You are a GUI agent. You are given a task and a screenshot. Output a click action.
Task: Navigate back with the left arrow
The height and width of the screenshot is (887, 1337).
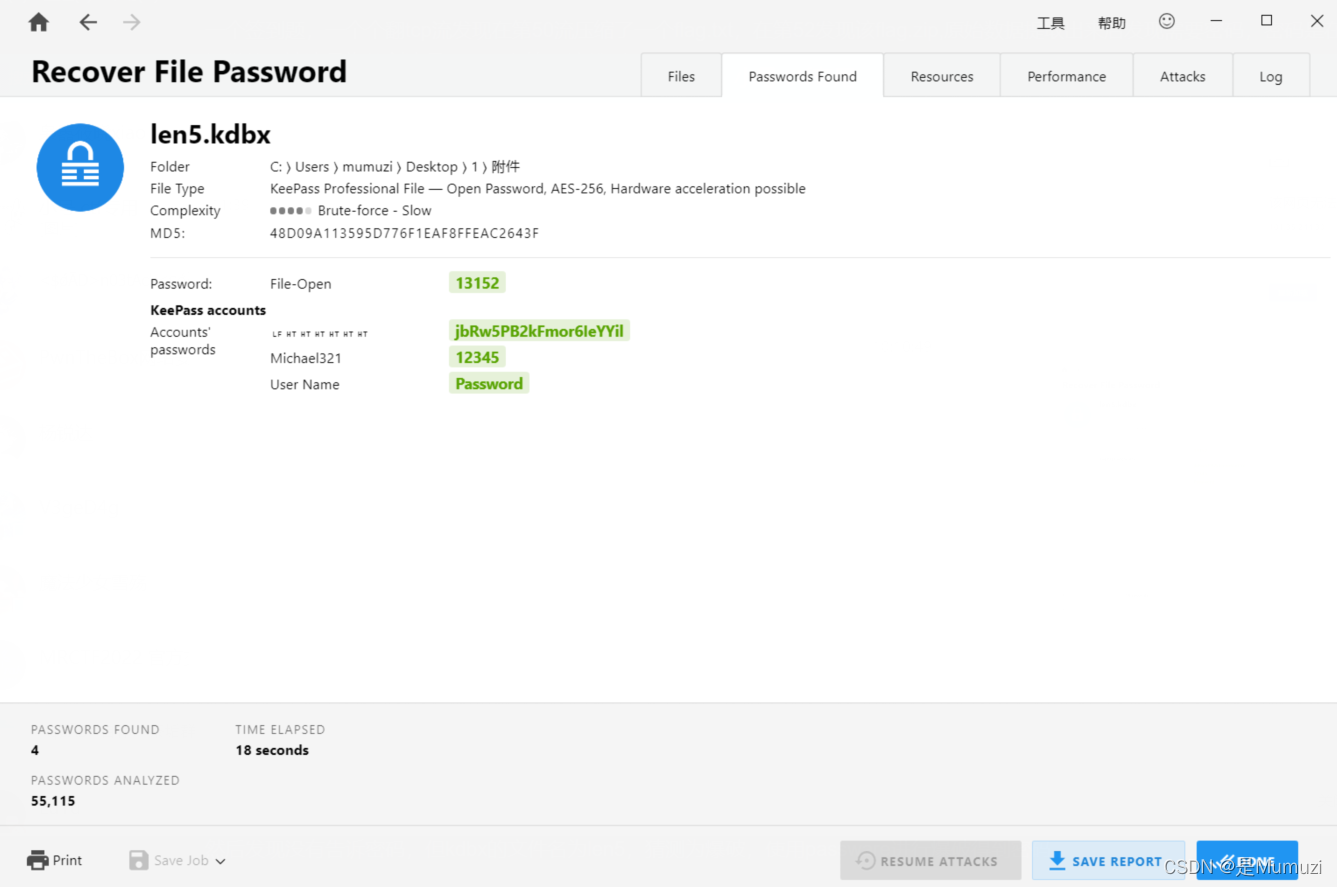(x=88, y=22)
